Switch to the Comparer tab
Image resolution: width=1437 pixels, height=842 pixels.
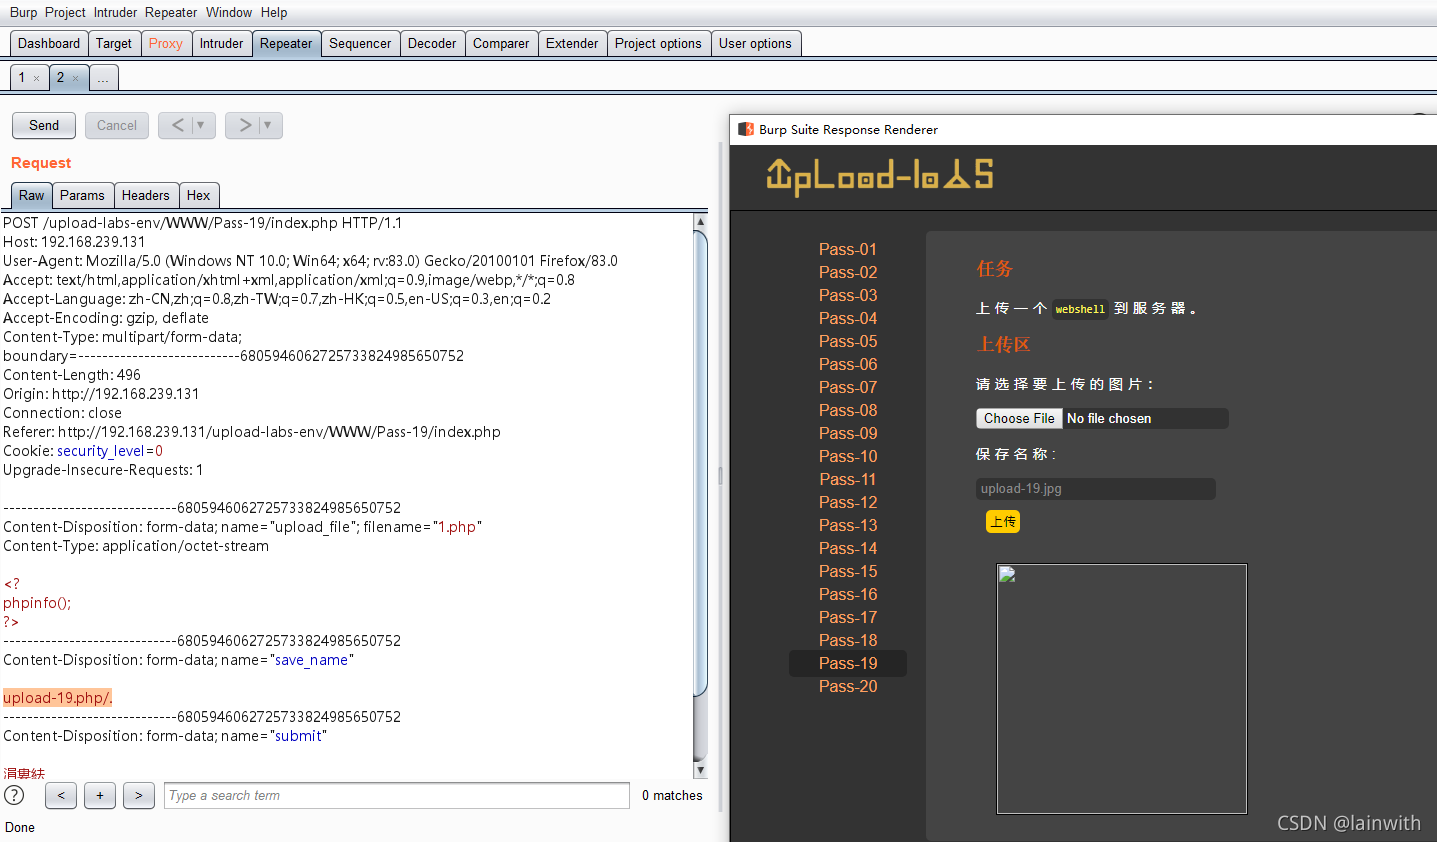coord(501,43)
